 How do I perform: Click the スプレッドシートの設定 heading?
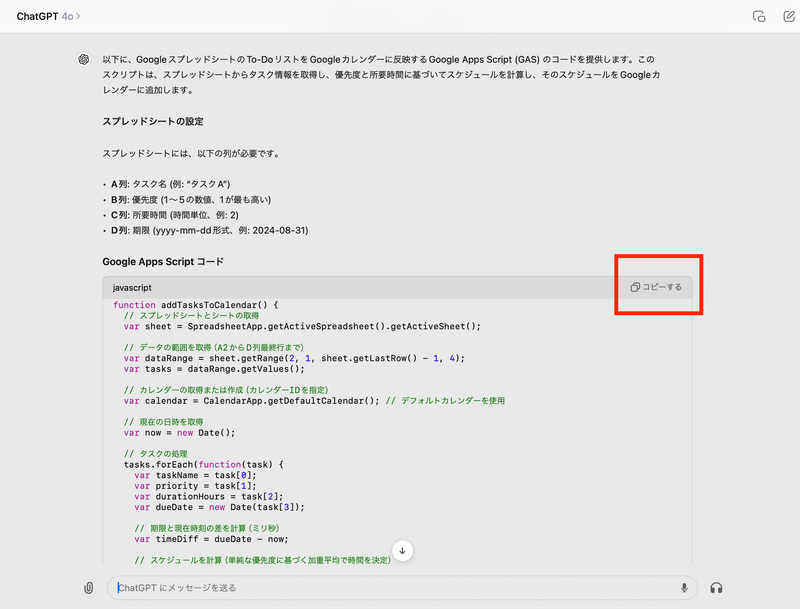click(x=153, y=121)
